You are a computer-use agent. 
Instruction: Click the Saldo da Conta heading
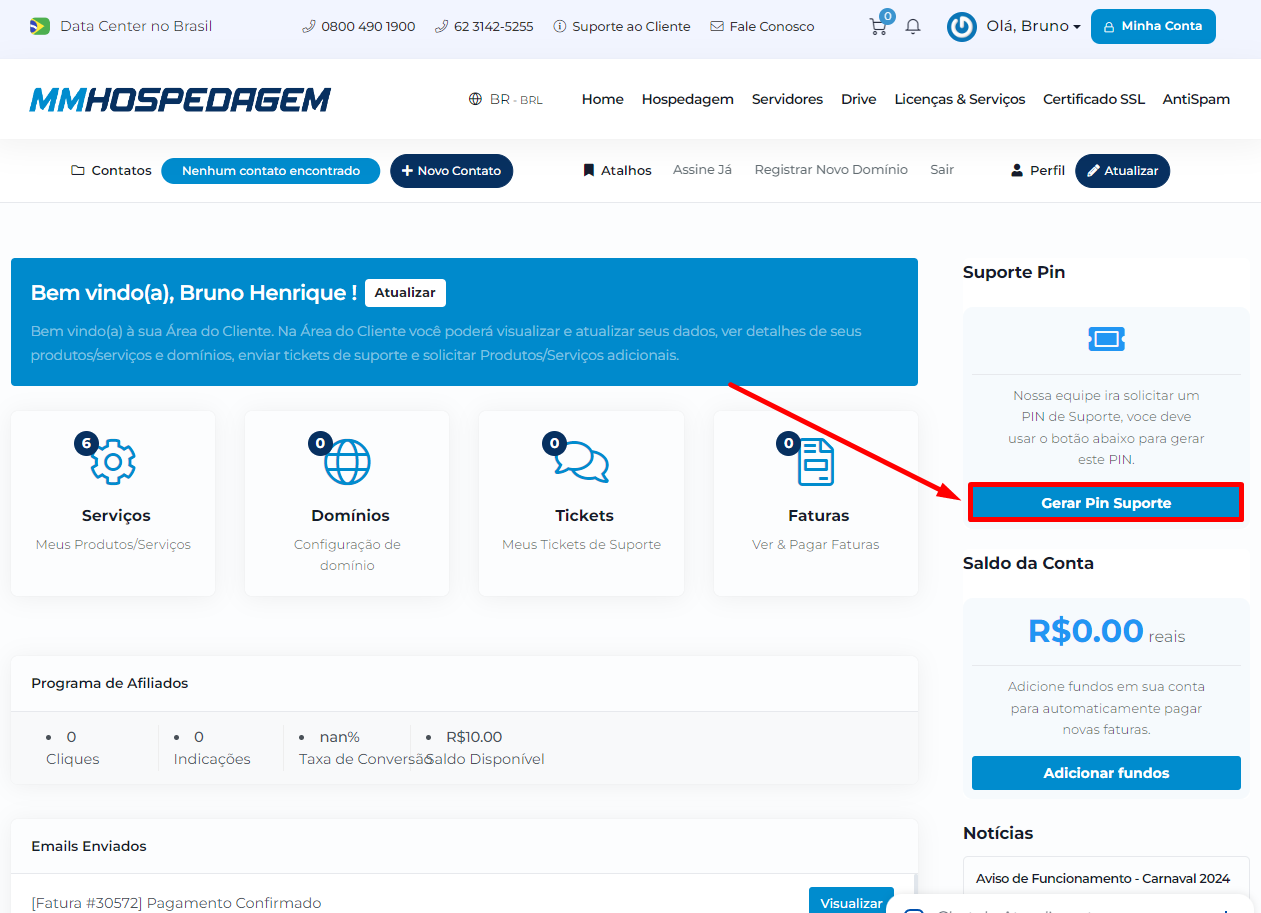tap(1028, 563)
